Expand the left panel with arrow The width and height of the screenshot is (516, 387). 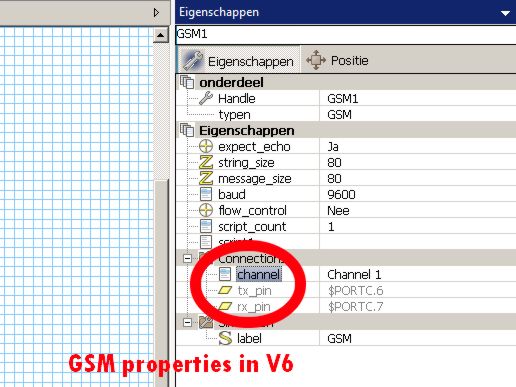pos(156,13)
